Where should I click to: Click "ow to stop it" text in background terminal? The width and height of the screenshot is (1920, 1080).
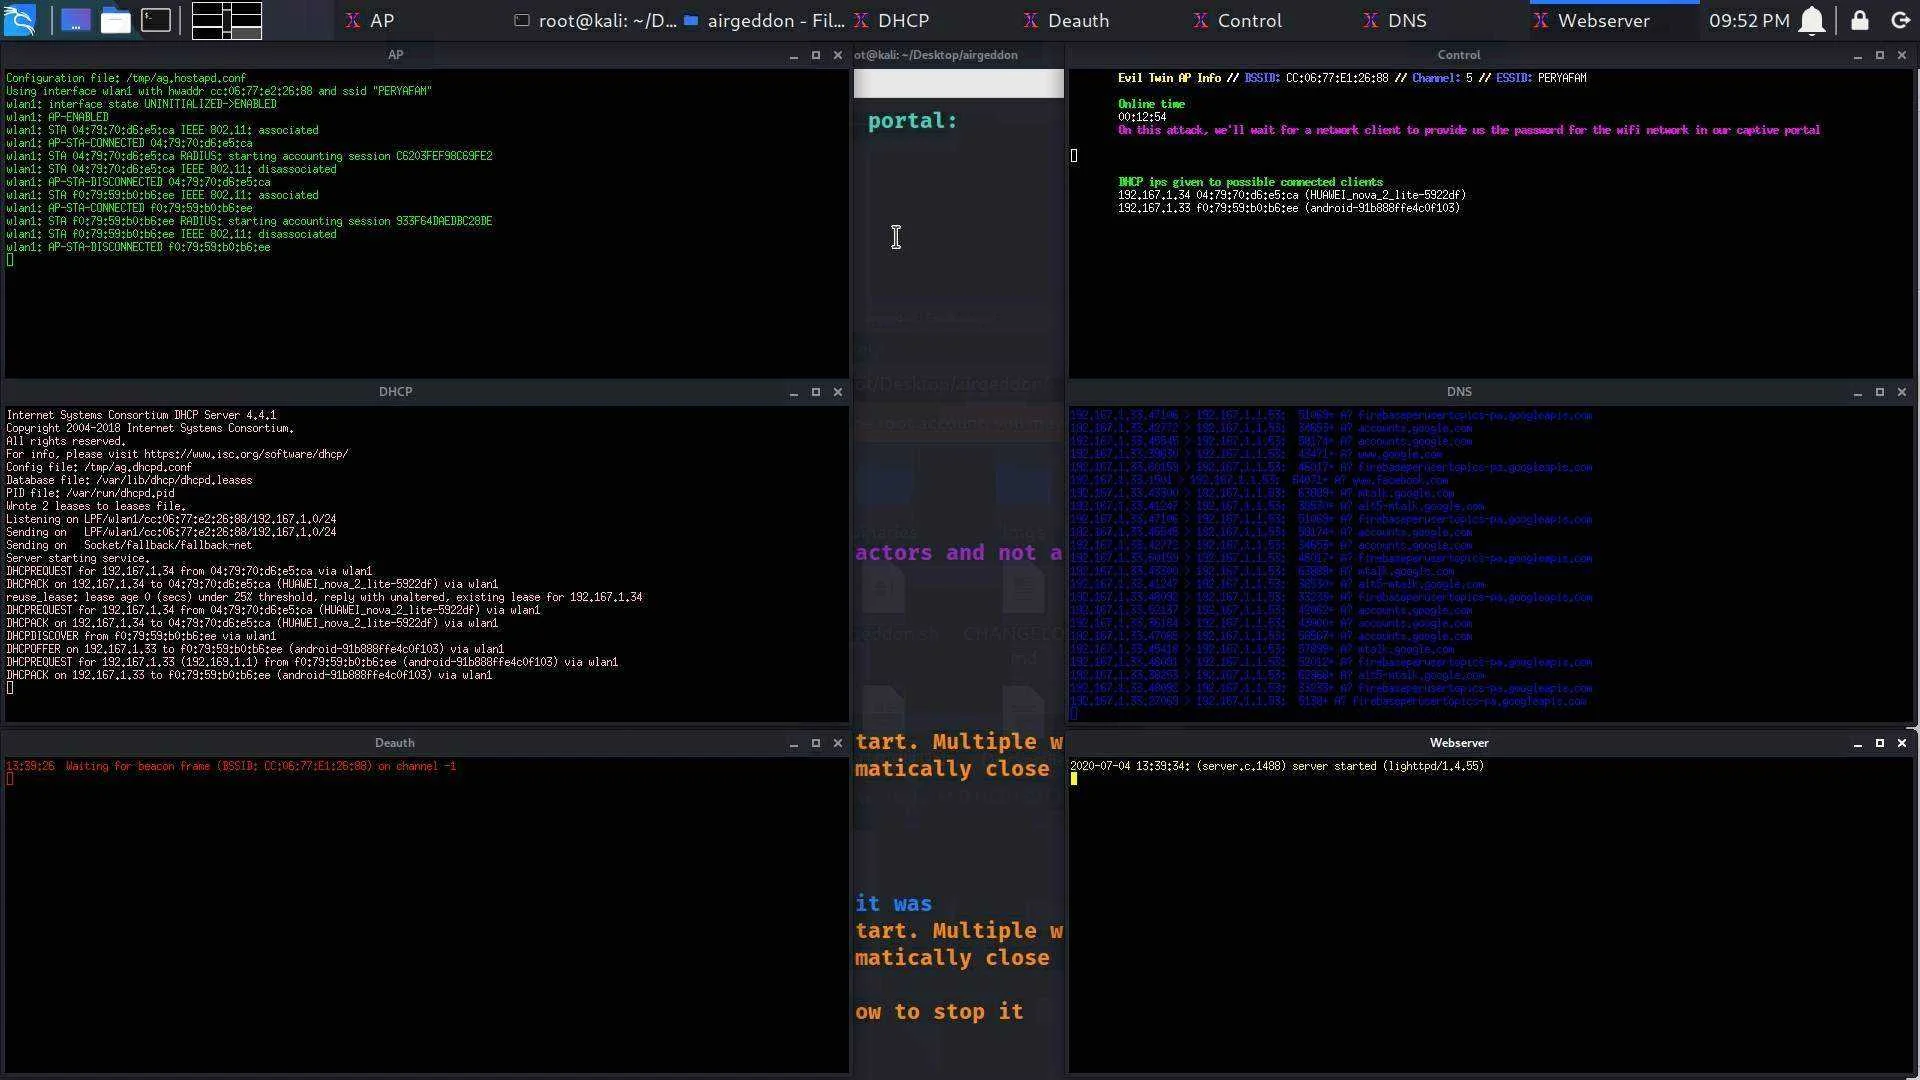coord(939,1012)
